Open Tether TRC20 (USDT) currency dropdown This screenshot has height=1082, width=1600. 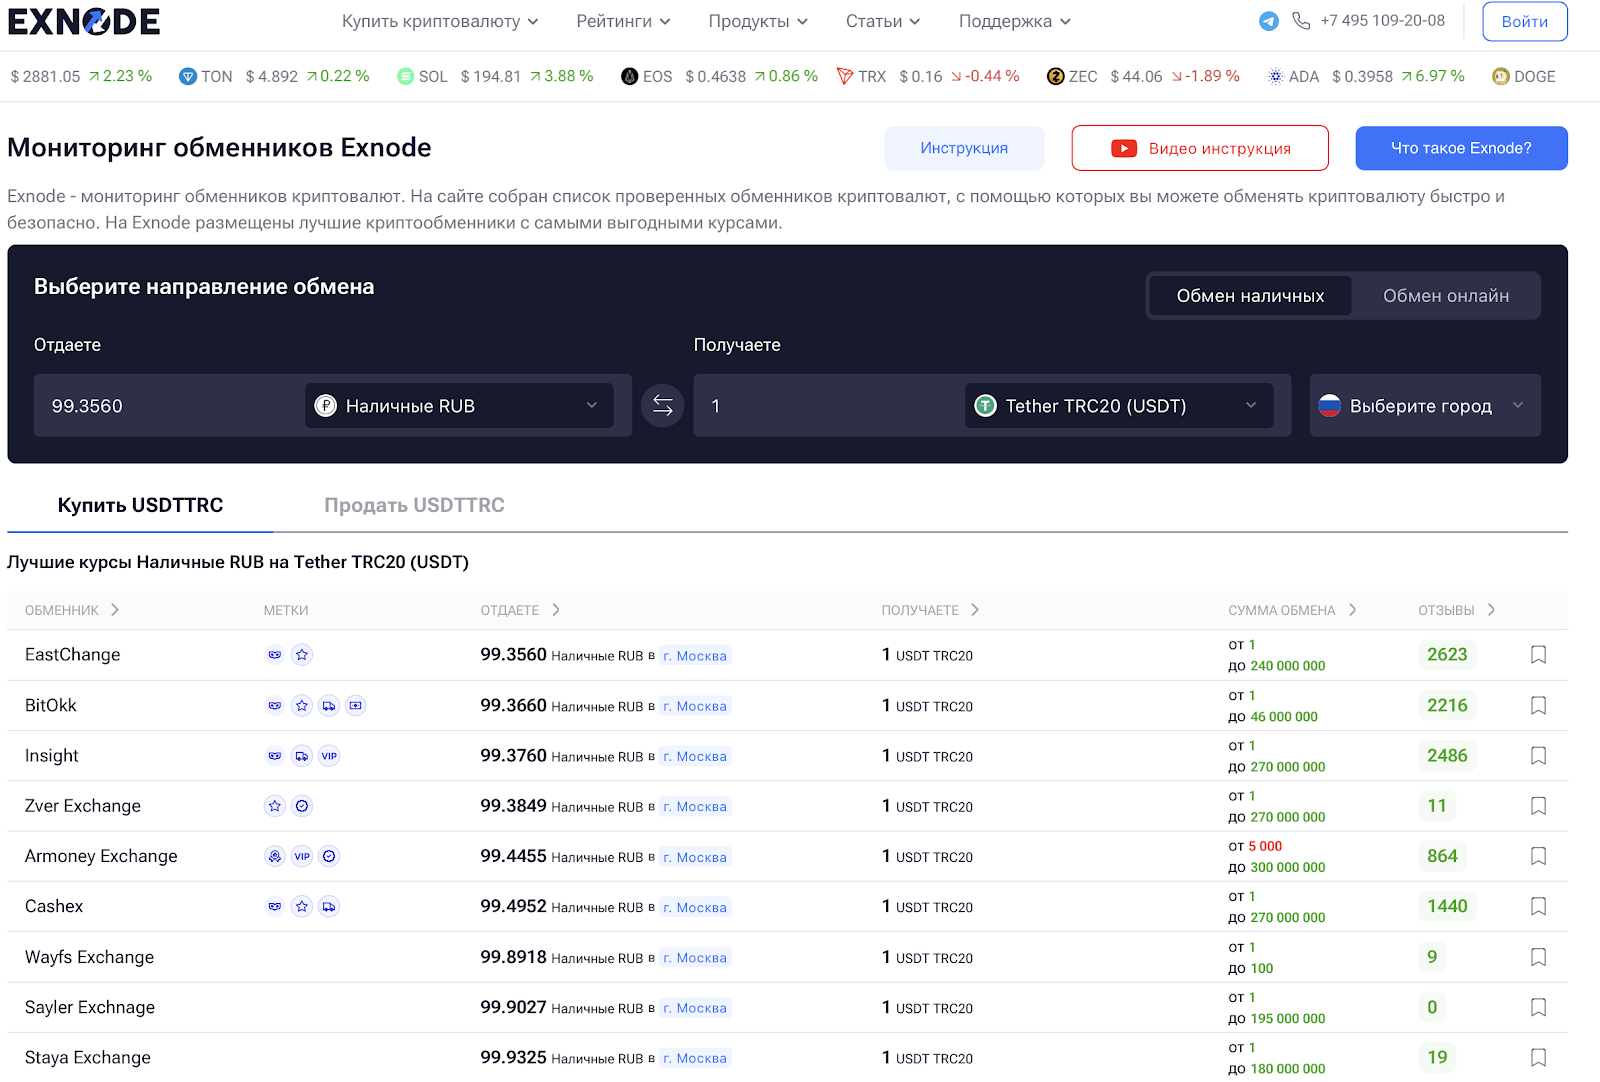tap(1119, 405)
